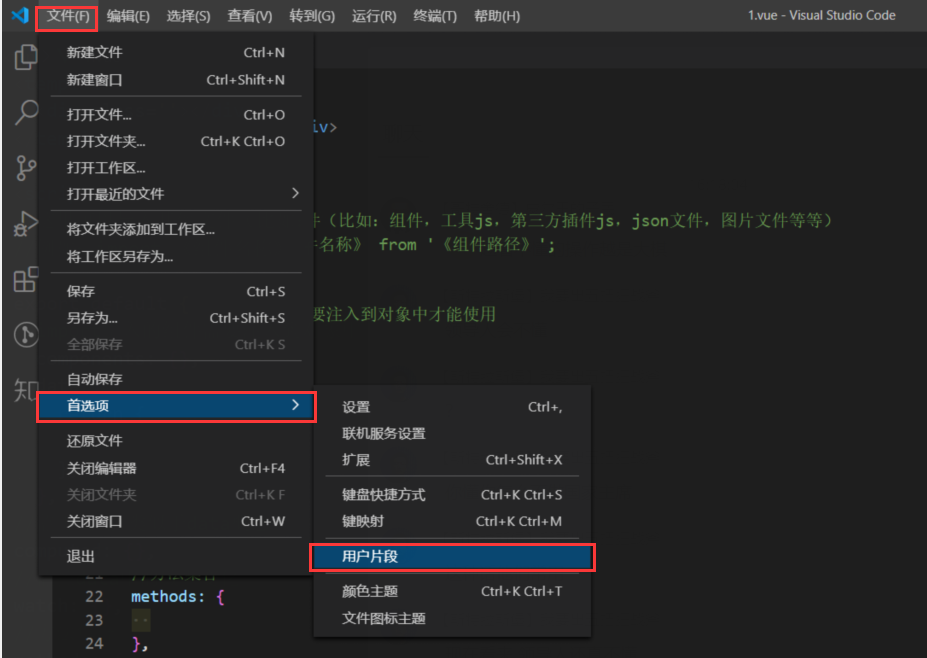Open 键映射 in preferences submenu
Image resolution: width=927 pixels, height=658 pixels.
(x=452, y=521)
